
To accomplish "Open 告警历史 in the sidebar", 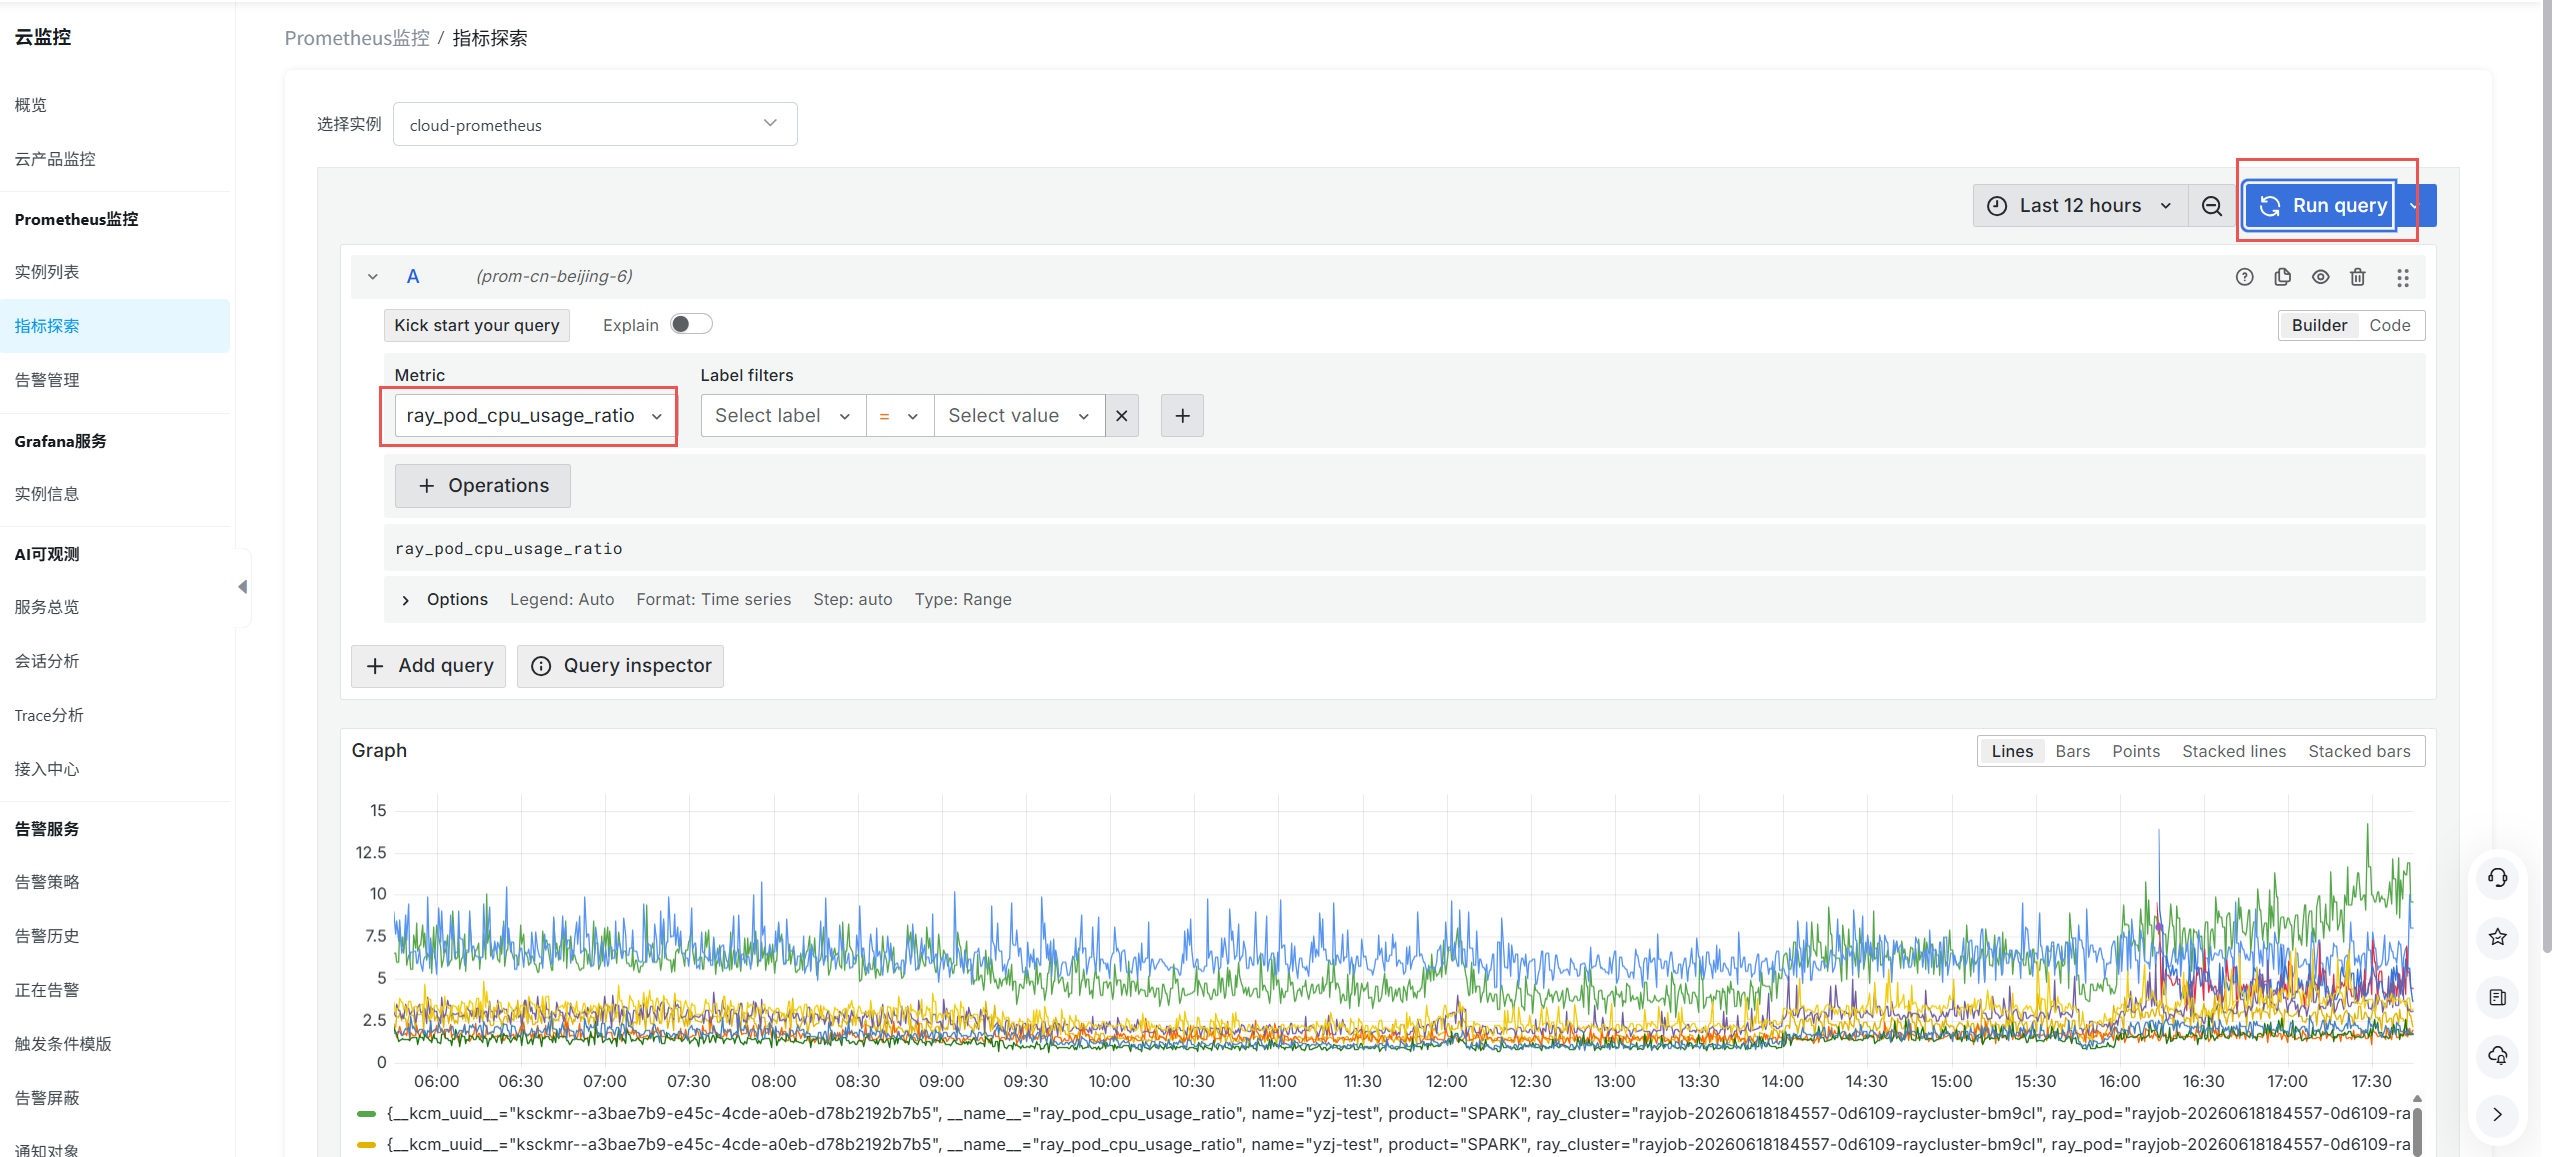I will click(x=47, y=936).
